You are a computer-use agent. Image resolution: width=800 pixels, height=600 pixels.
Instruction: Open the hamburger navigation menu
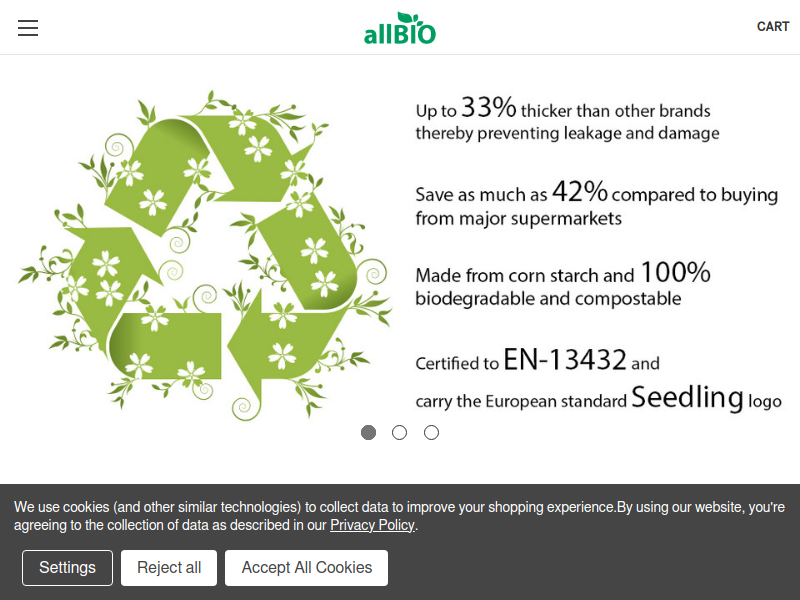click(28, 28)
